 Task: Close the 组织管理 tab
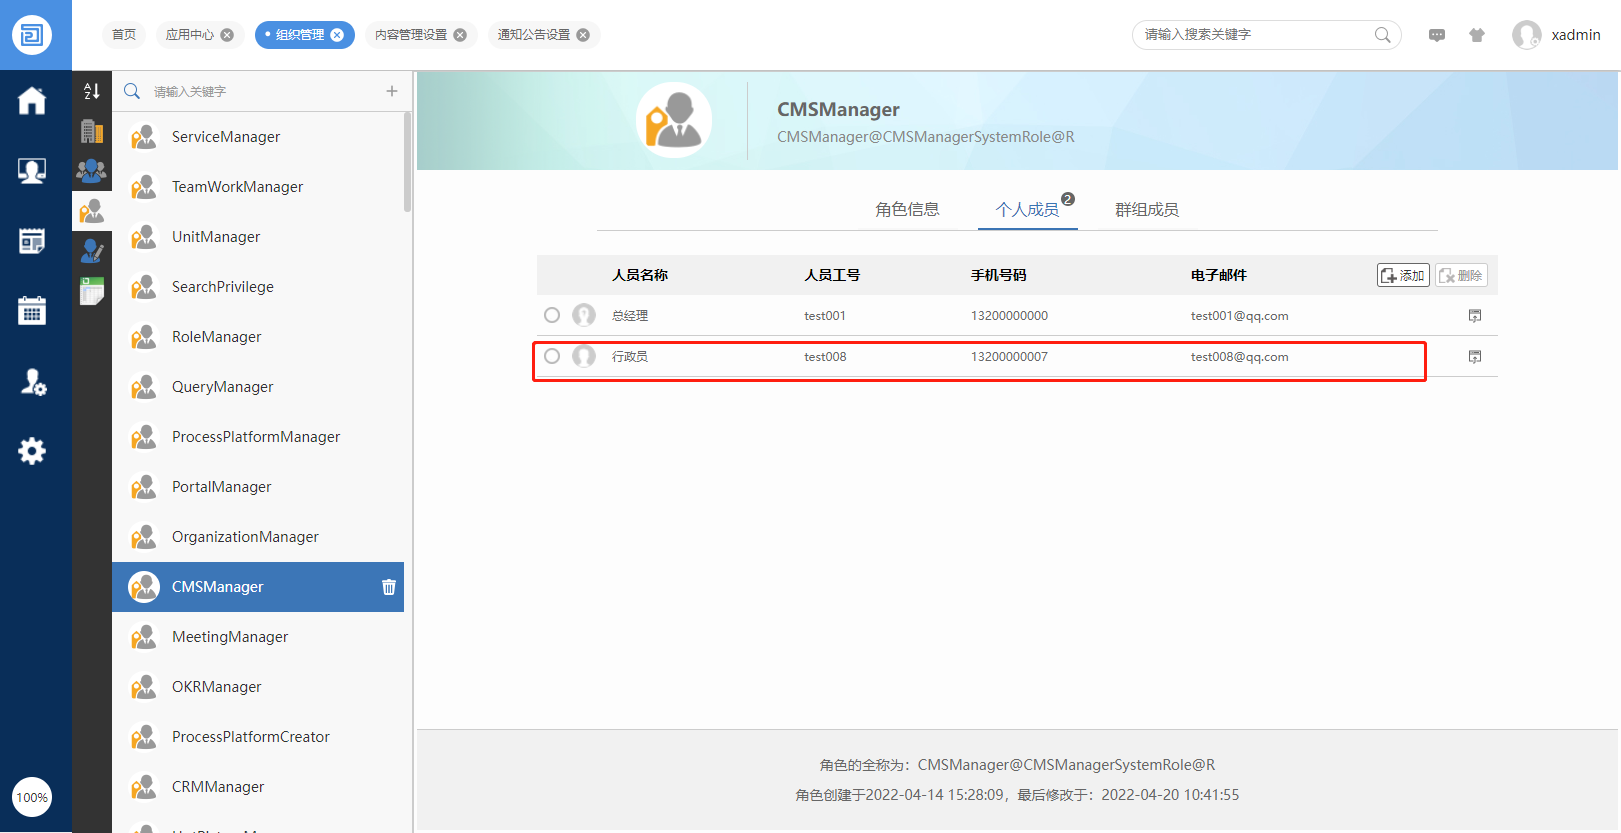coord(337,35)
